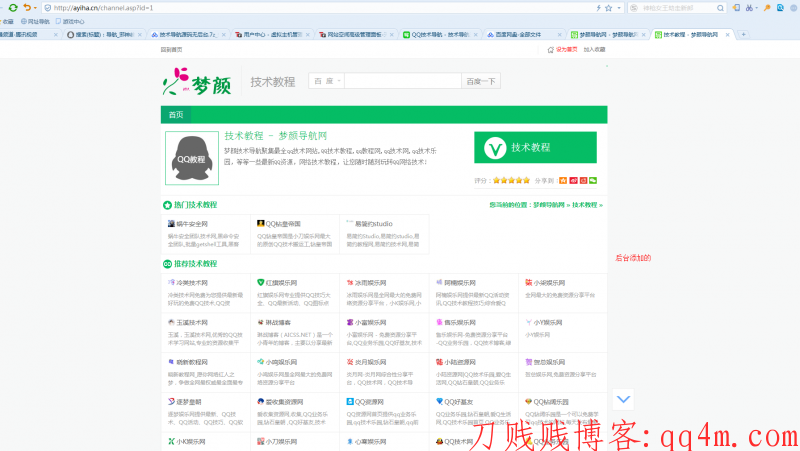Click the 百度一下 search button
The height and width of the screenshot is (451, 800).
point(481,81)
